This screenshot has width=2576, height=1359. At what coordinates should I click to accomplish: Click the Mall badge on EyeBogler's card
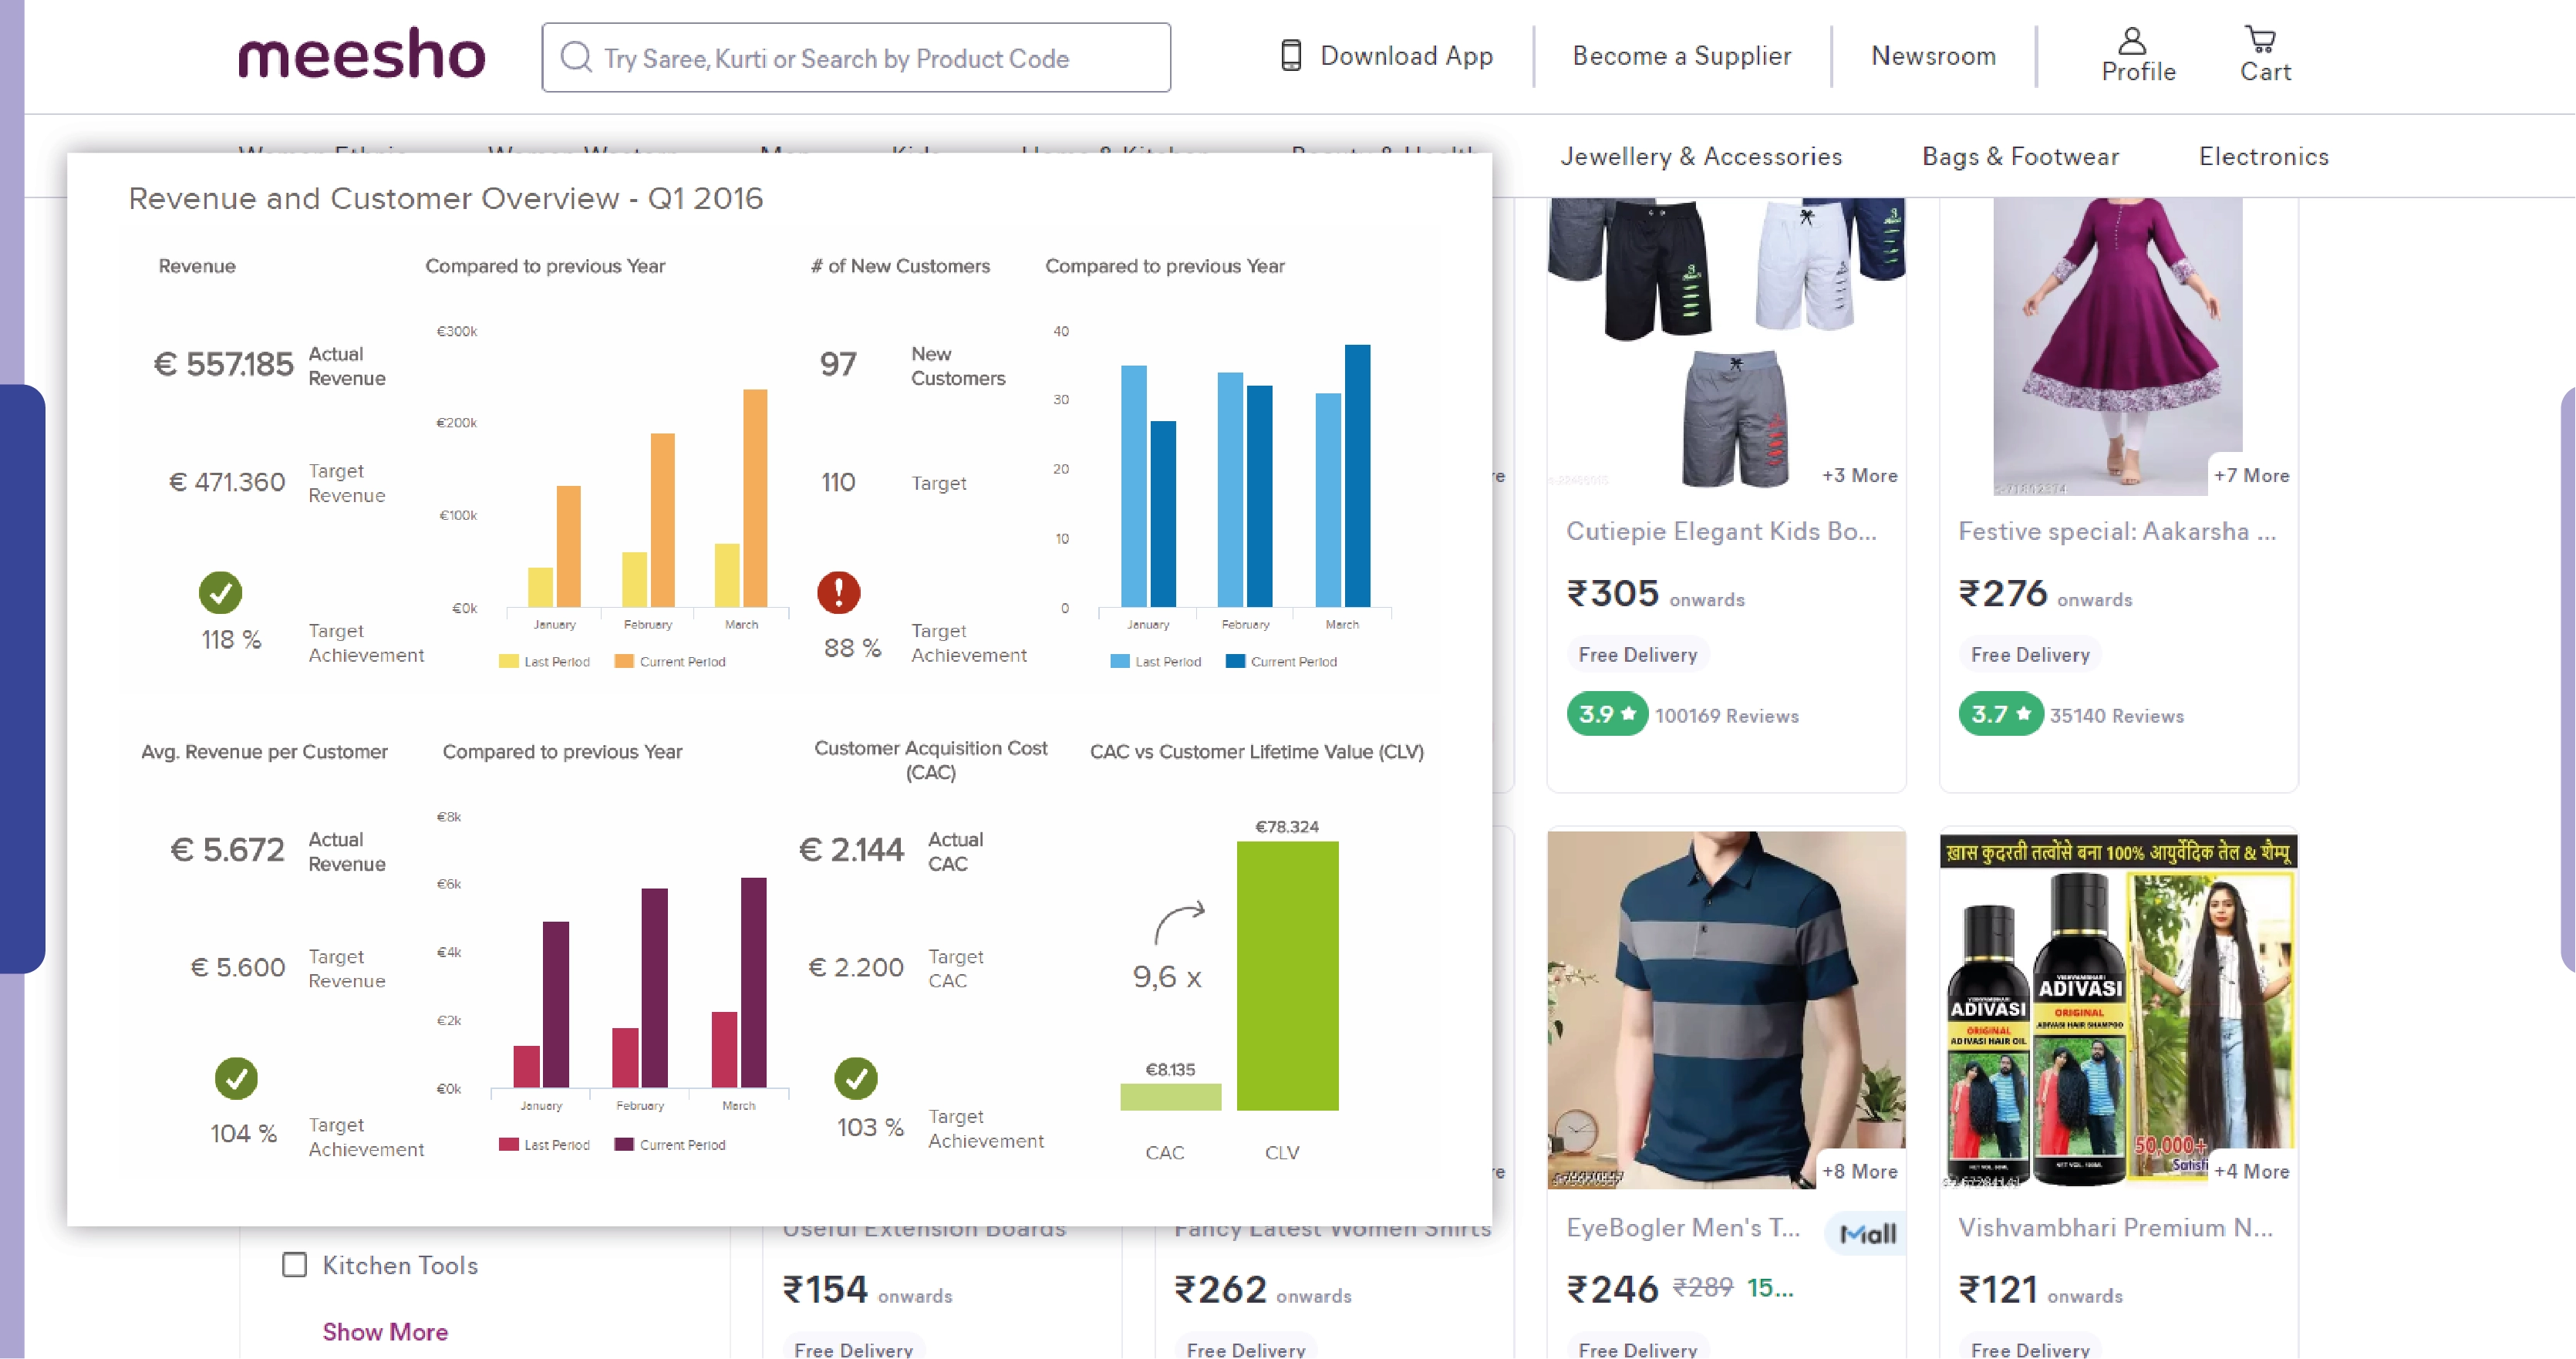click(x=1864, y=1234)
